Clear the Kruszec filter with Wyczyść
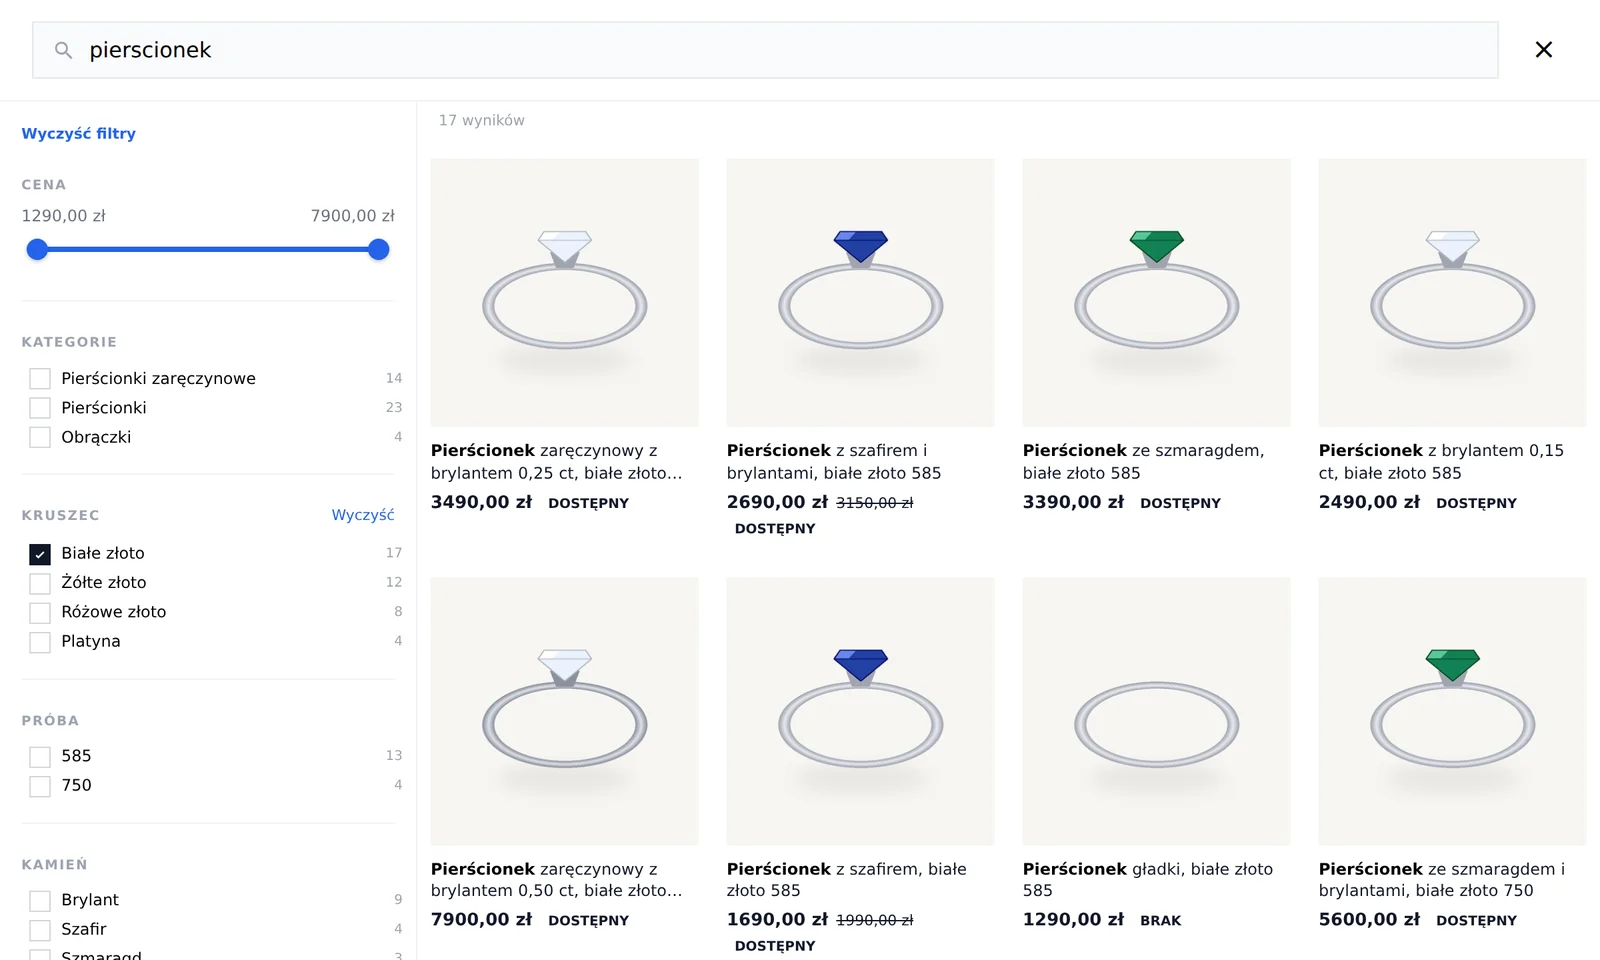Viewport: 1600px width, 960px height. [x=363, y=515]
